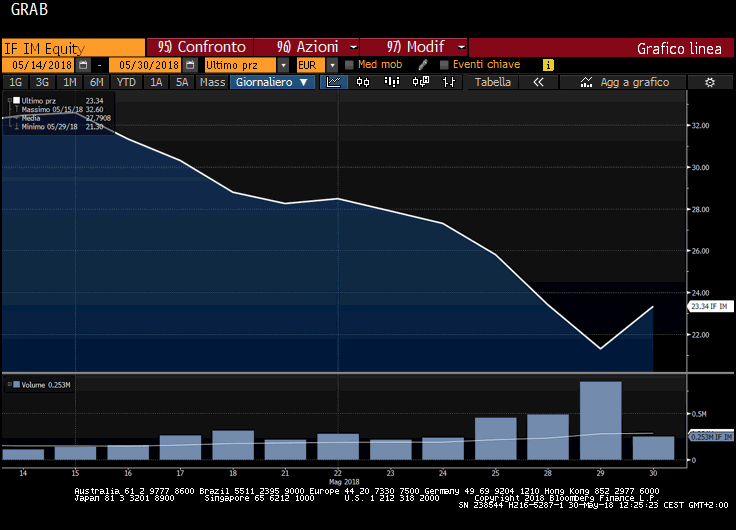Select the line chart type icon

(x=335, y=82)
